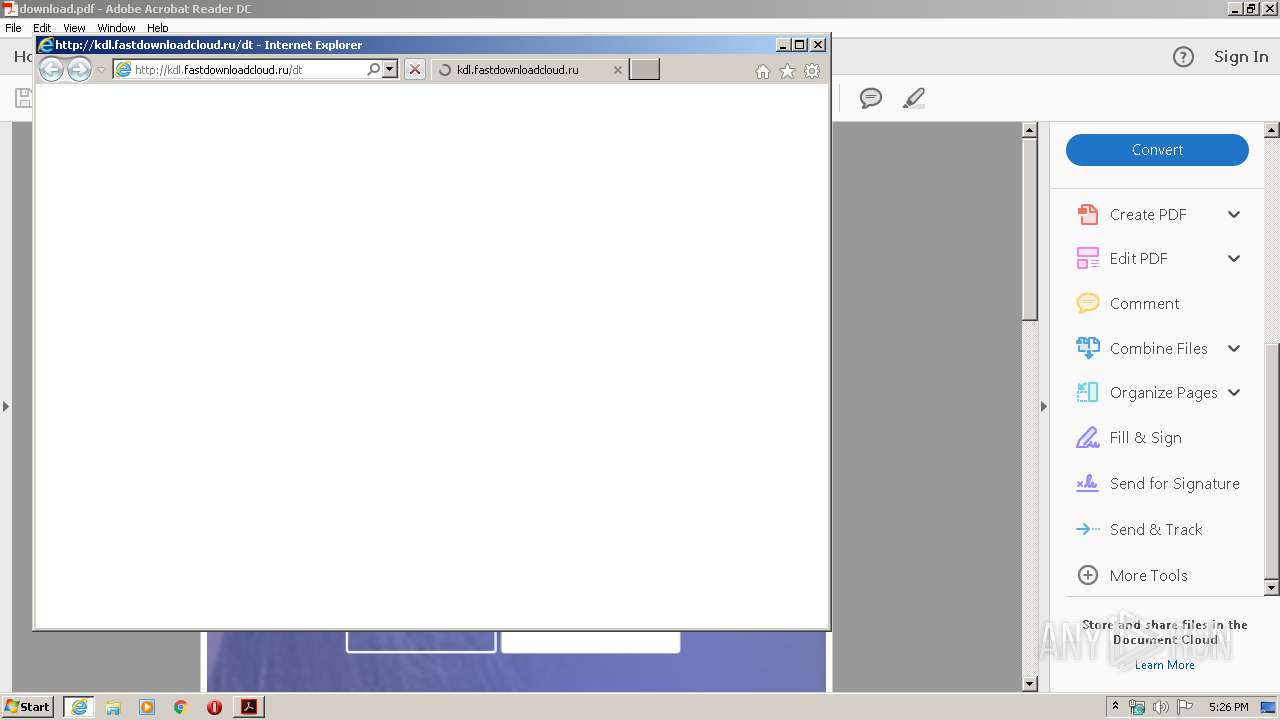Click the Create PDF tool icon
The image size is (1280, 720).
tap(1087, 214)
